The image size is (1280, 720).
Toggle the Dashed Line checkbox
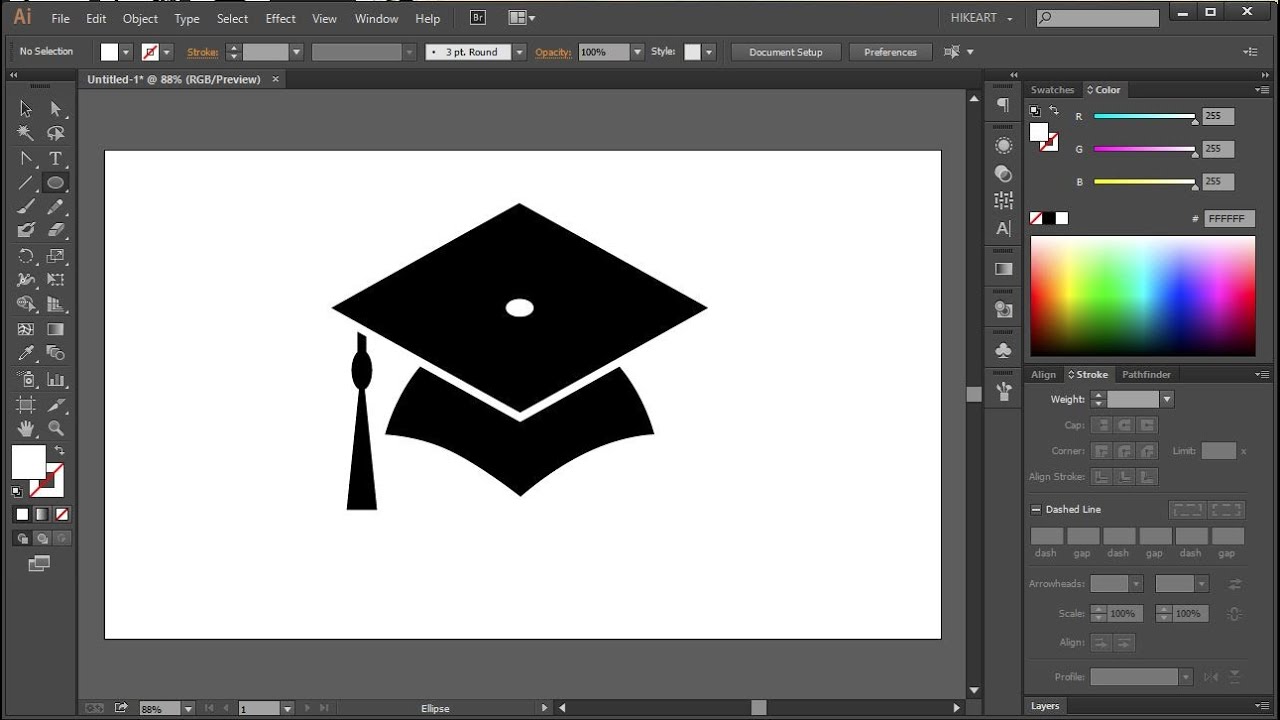(x=1036, y=509)
